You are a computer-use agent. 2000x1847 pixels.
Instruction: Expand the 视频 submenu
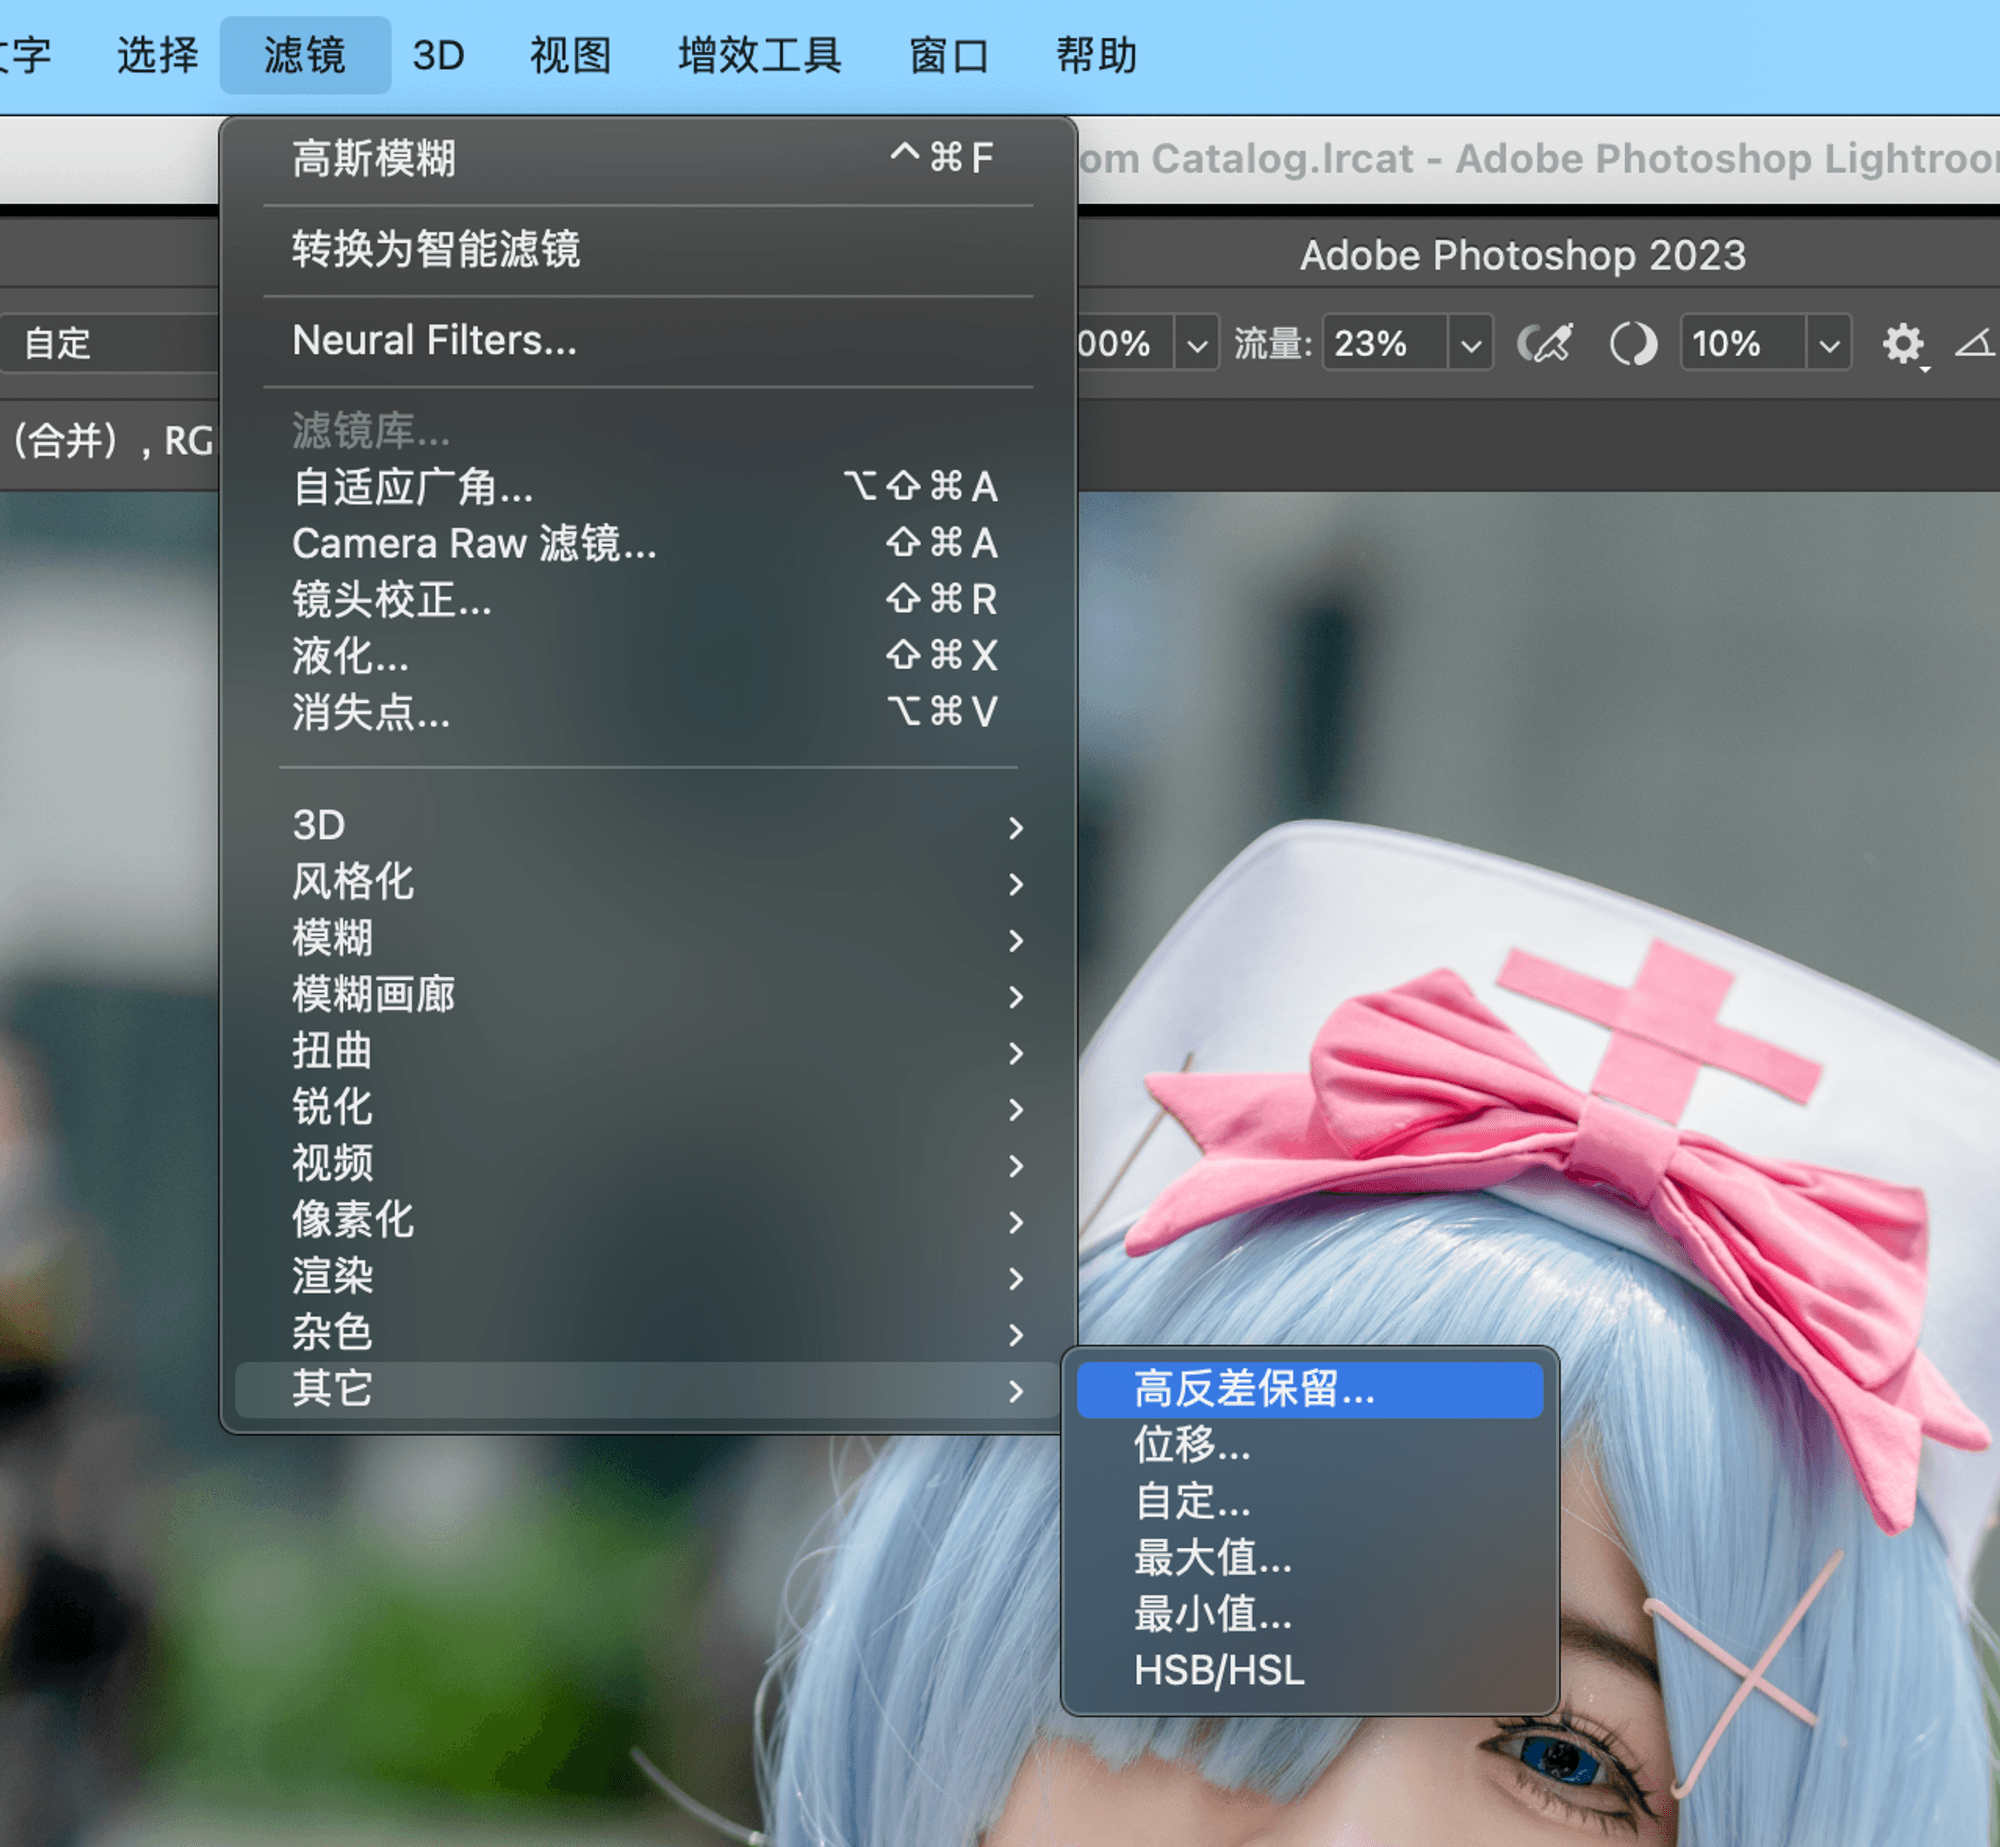[647, 1163]
